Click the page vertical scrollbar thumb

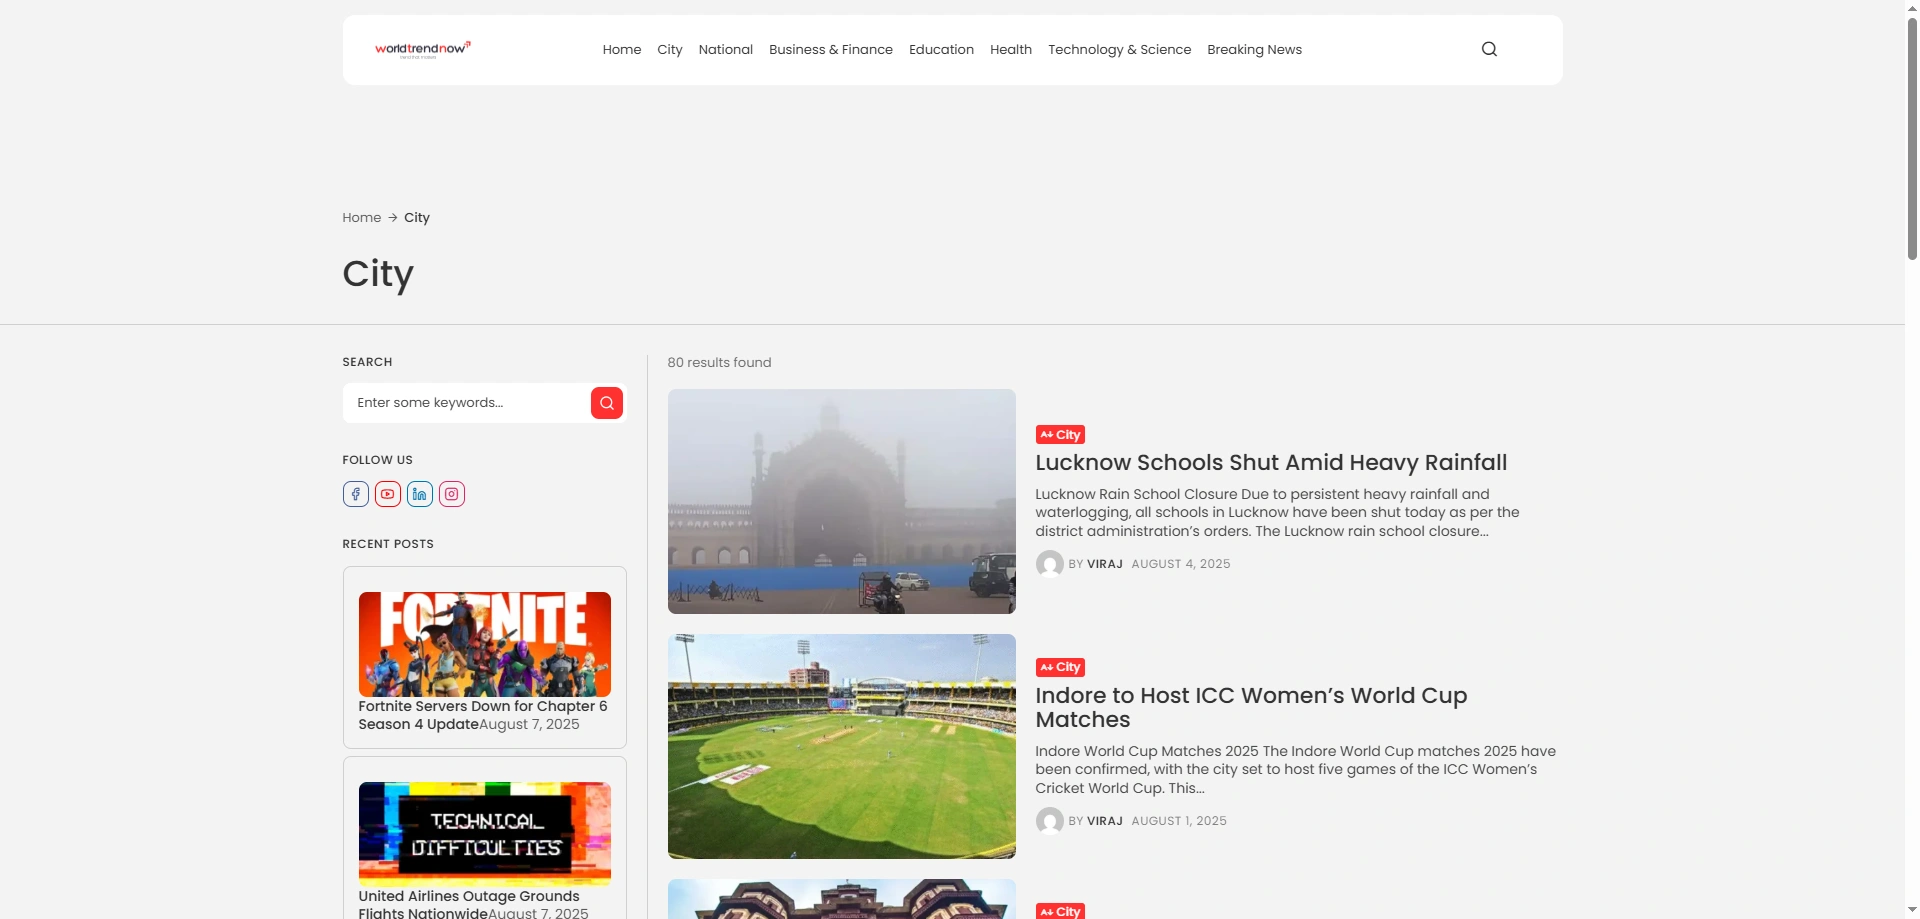coord(1912,140)
